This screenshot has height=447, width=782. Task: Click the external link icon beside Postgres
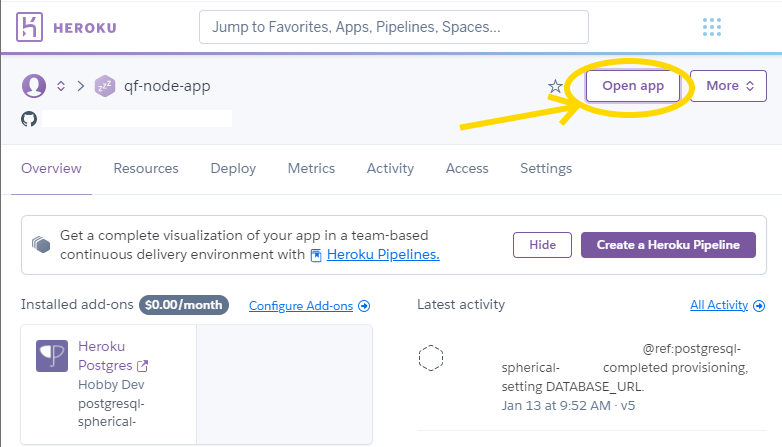[x=142, y=366]
